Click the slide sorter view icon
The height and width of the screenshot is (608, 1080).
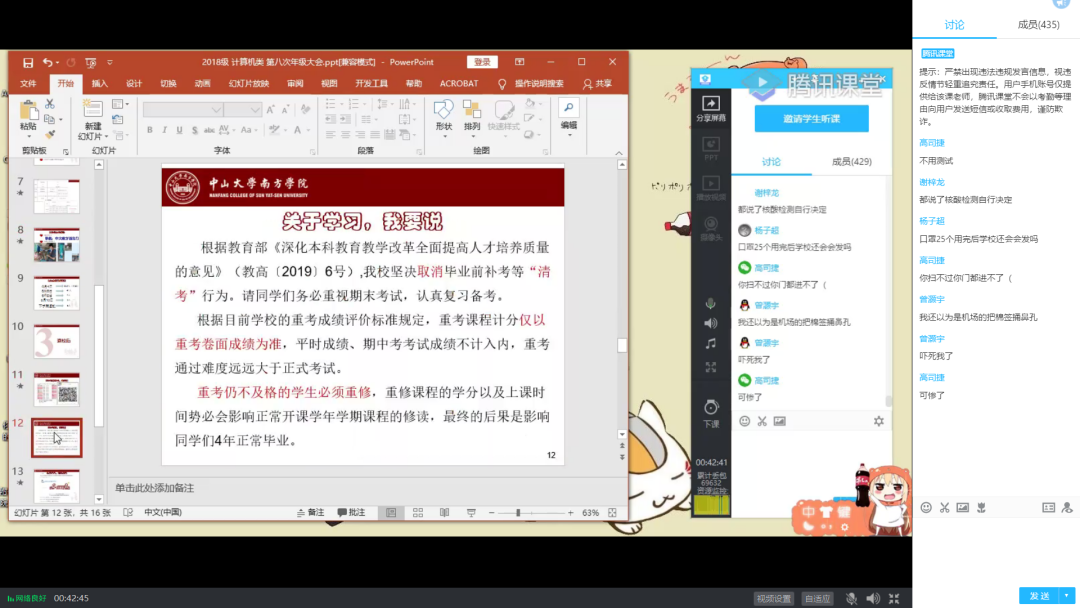(x=417, y=513)
